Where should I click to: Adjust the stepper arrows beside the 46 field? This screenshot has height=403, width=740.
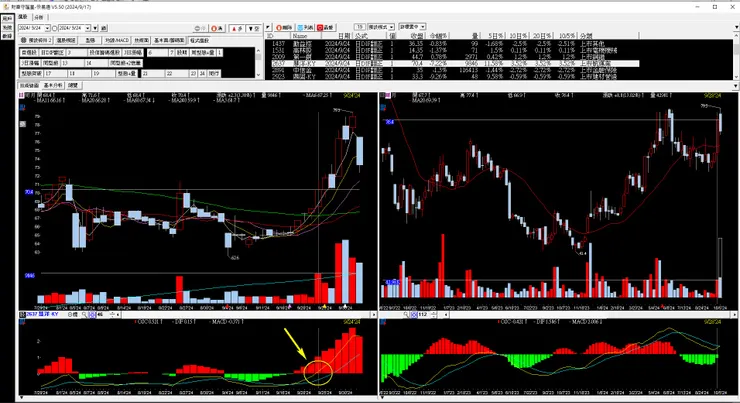tap(112, 314)
